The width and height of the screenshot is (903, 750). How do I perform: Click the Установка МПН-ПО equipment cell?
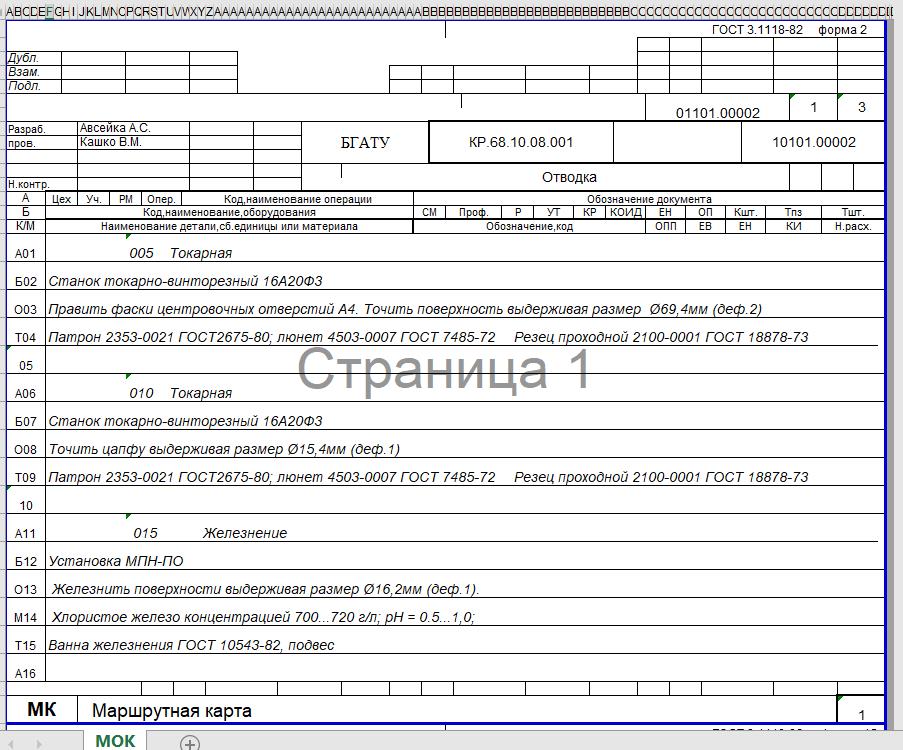[116, 561]
